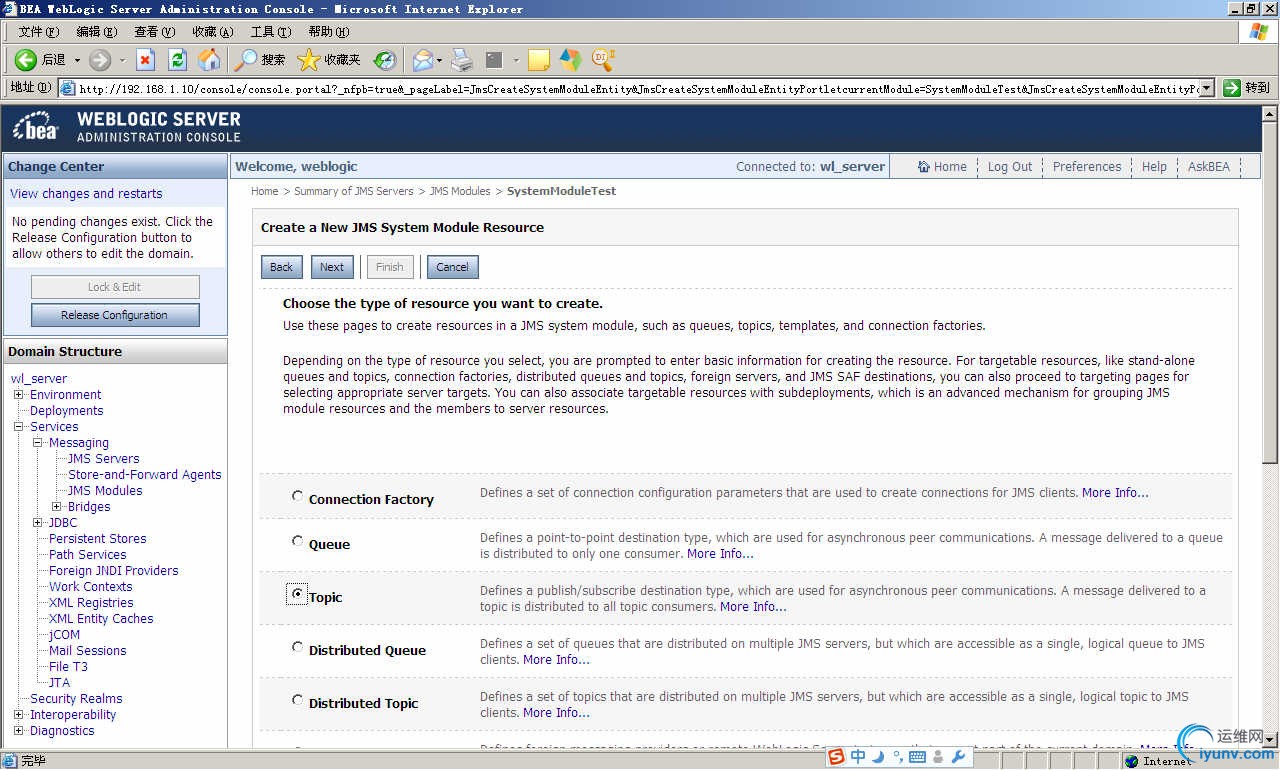Click the Next button
The height and width of the screenshot is (770, 1280).
click(332, 267)
